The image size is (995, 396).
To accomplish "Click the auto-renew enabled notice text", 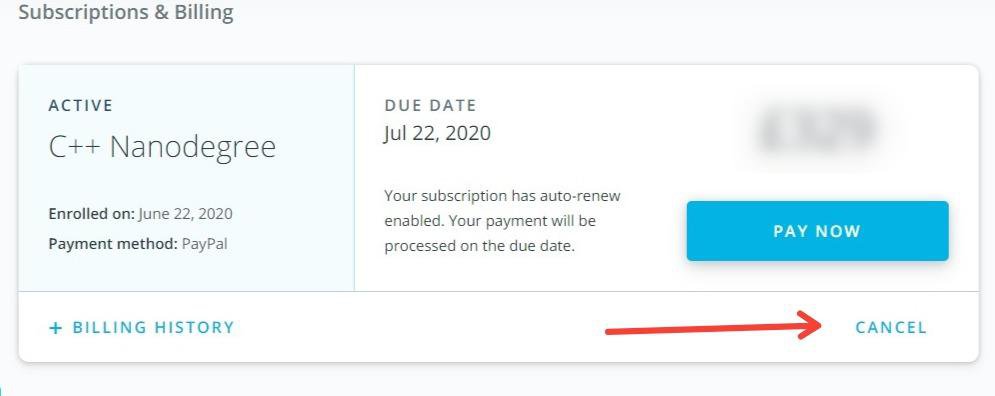I will [x=503, y=221].
